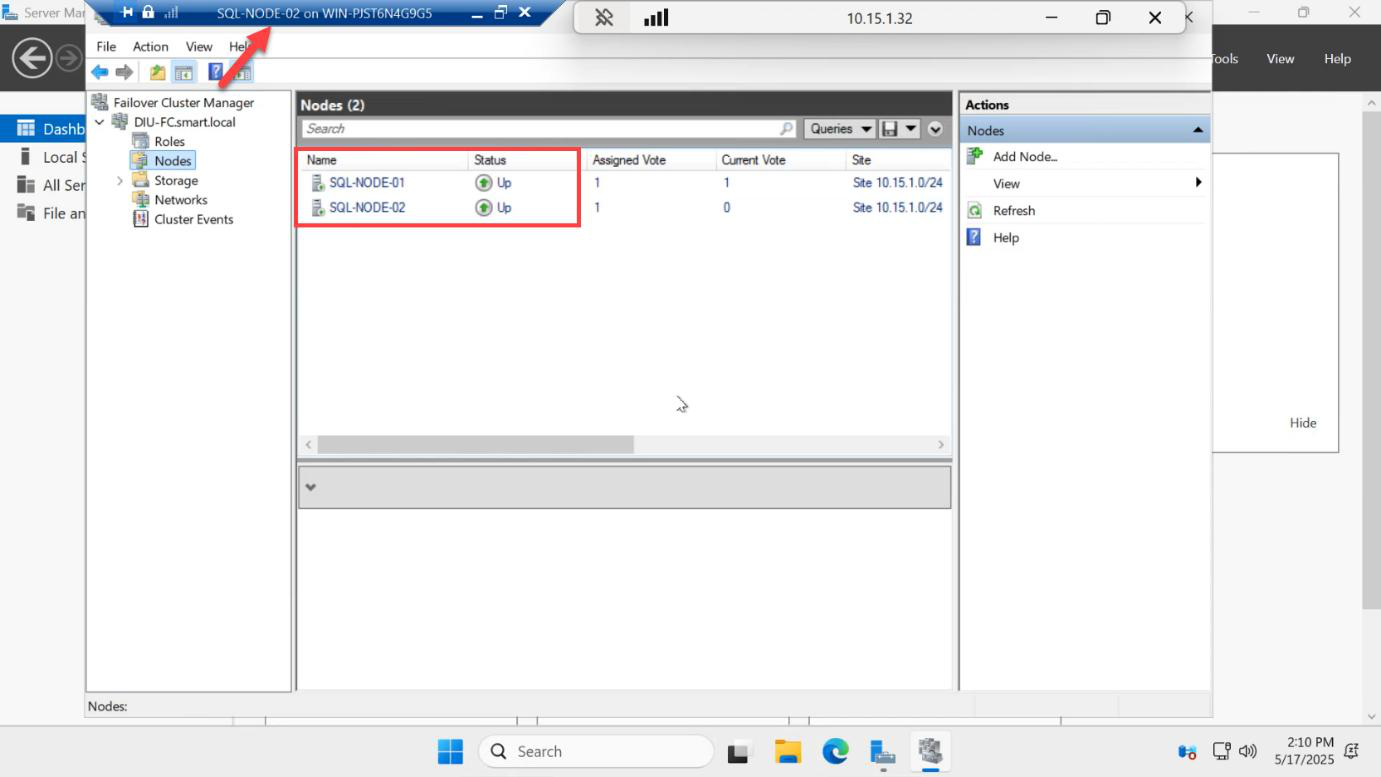1381x777 pixels.
Task: Click the Add Node icon in Actions pane
Action: pos(975,156)
